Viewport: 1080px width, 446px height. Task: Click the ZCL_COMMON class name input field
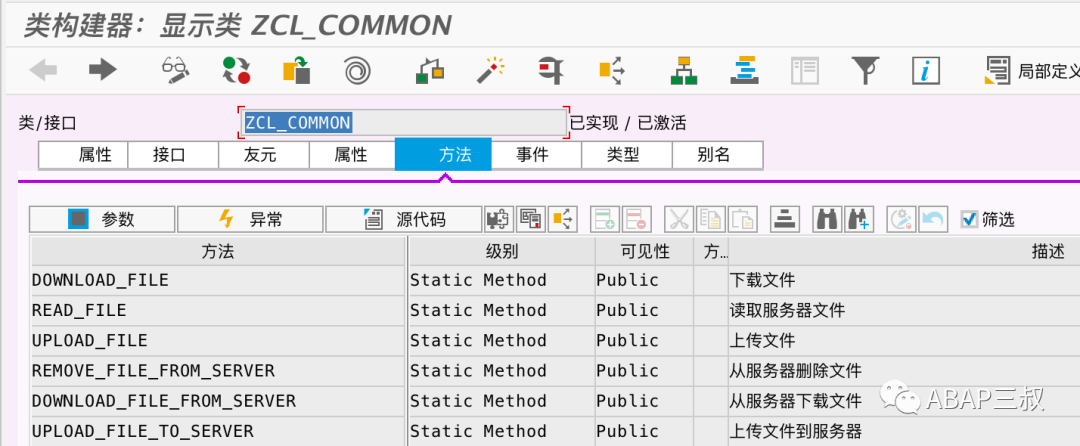coord(403,123)
